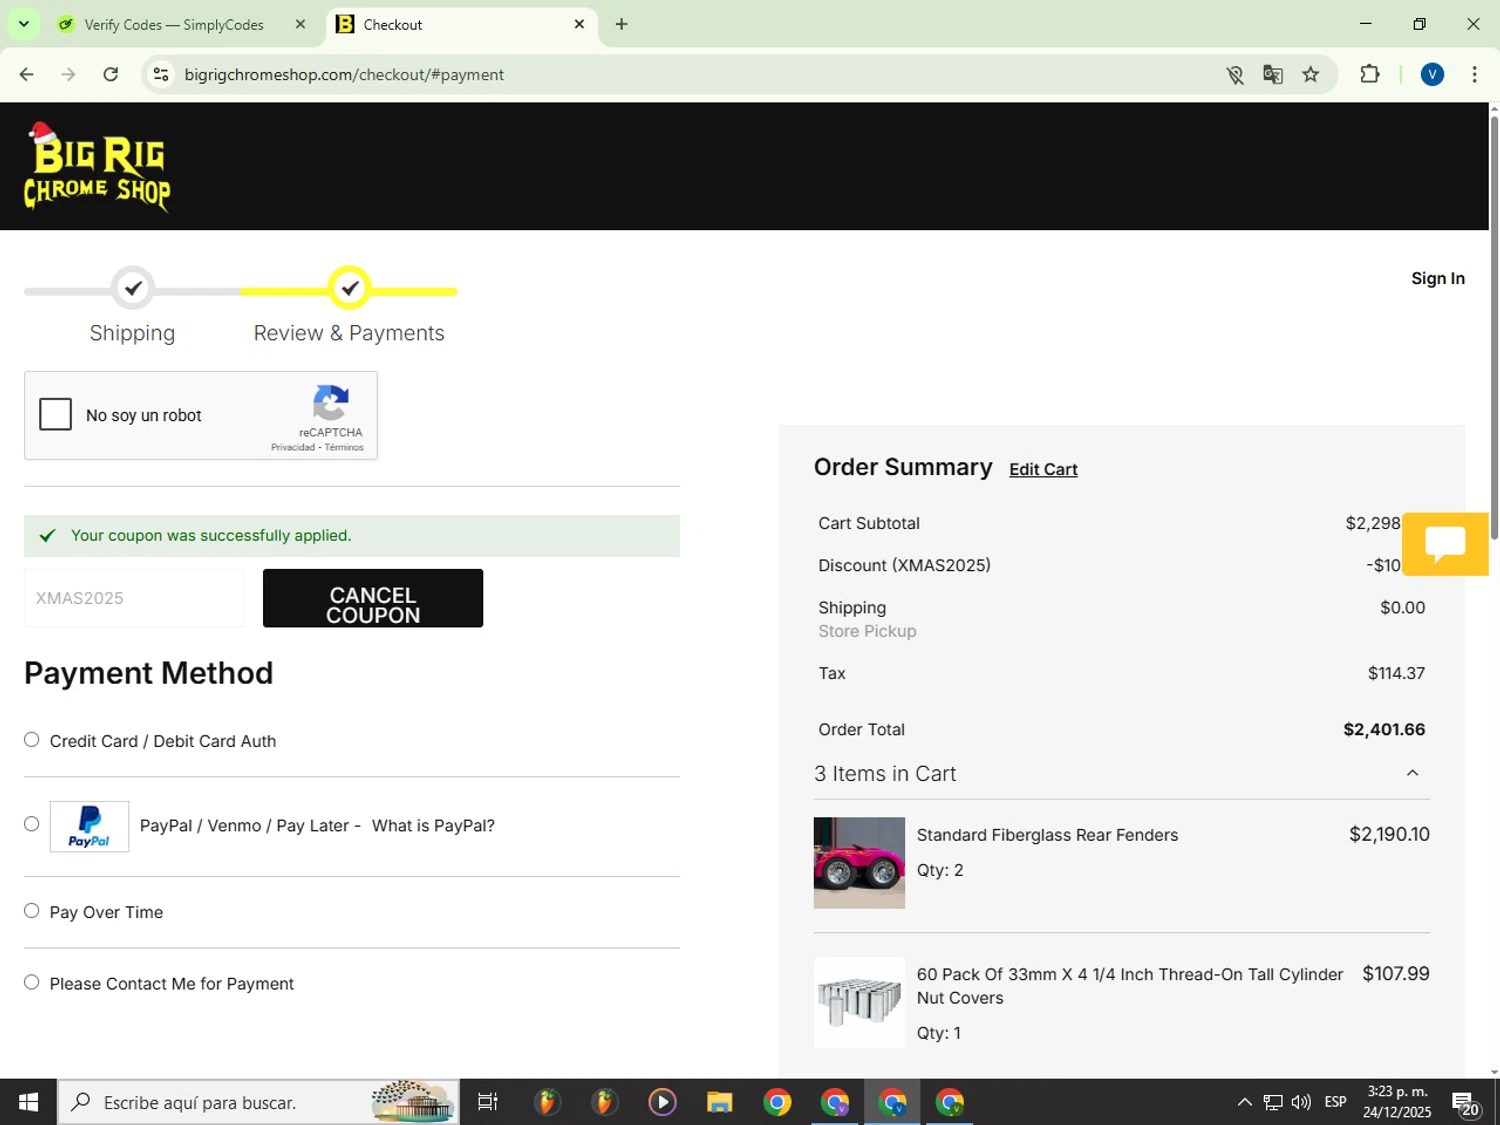Image resolution: width=1500 pixels, height=1125 pixels.
Task: Go to the Shipping checkout step
Action: point(132,306)
